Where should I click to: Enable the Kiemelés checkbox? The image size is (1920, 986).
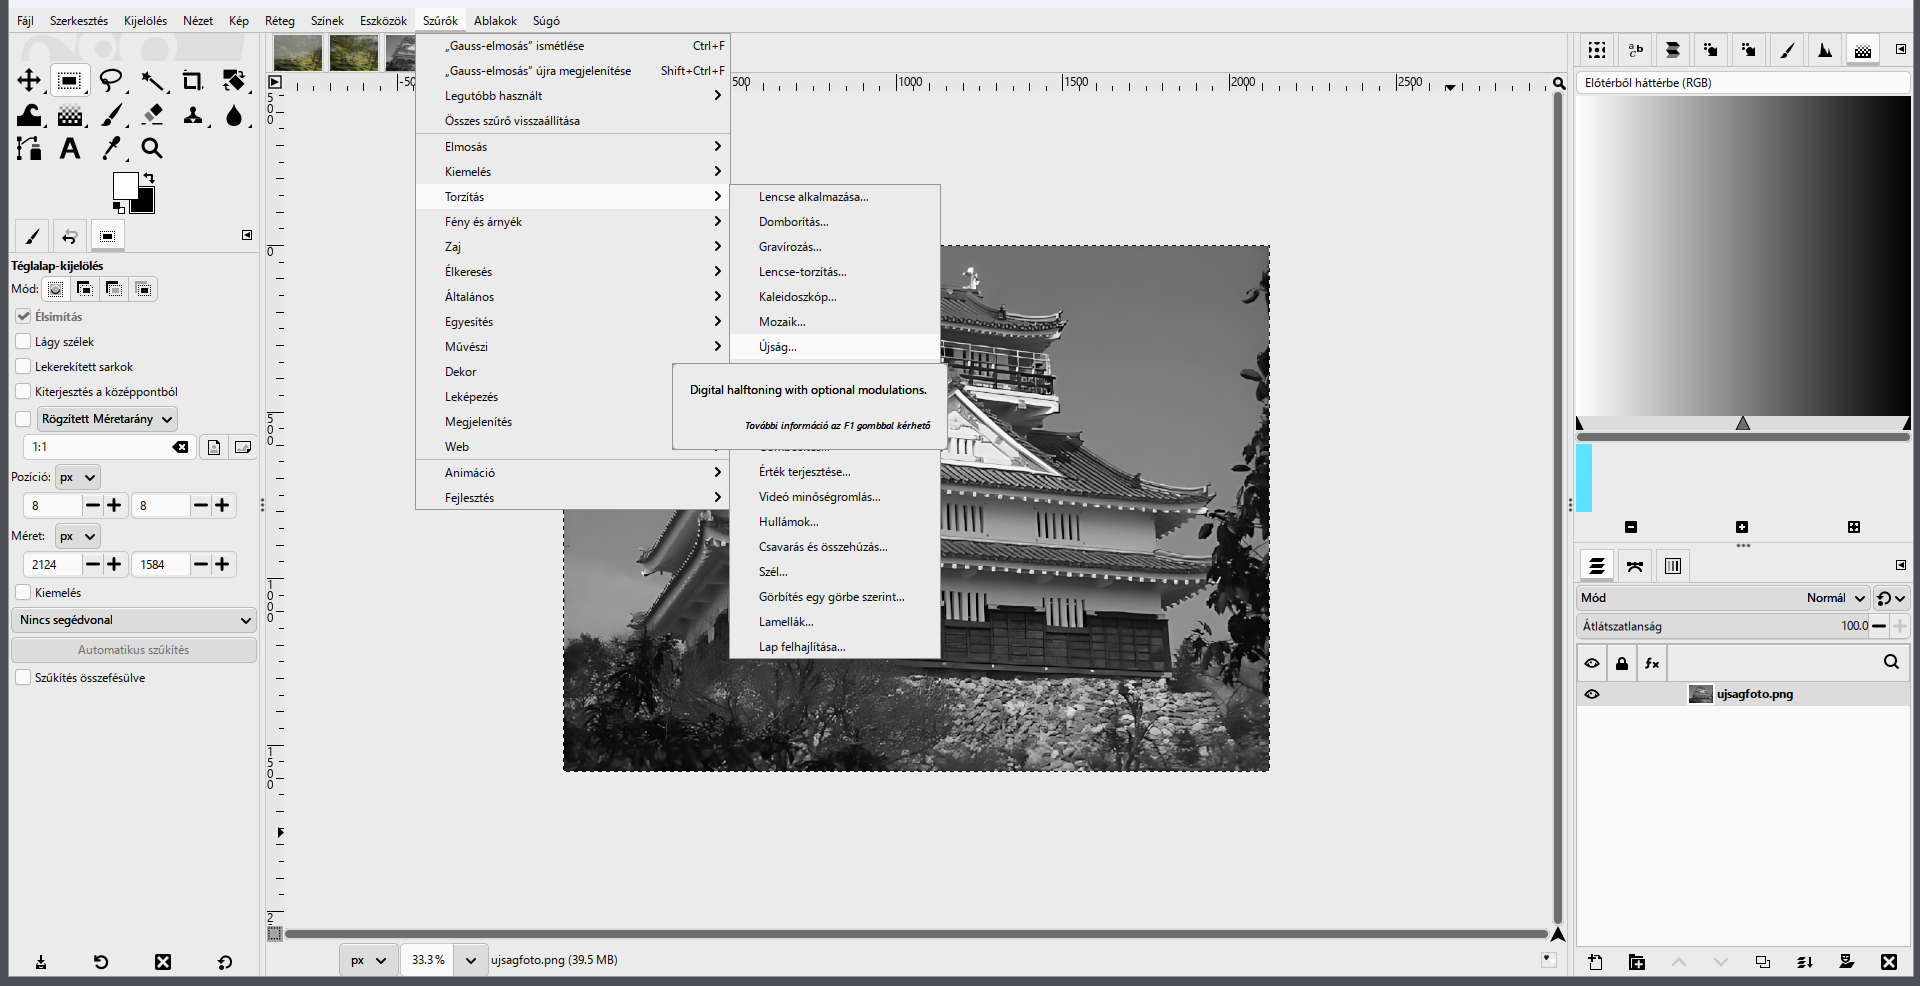23,592
